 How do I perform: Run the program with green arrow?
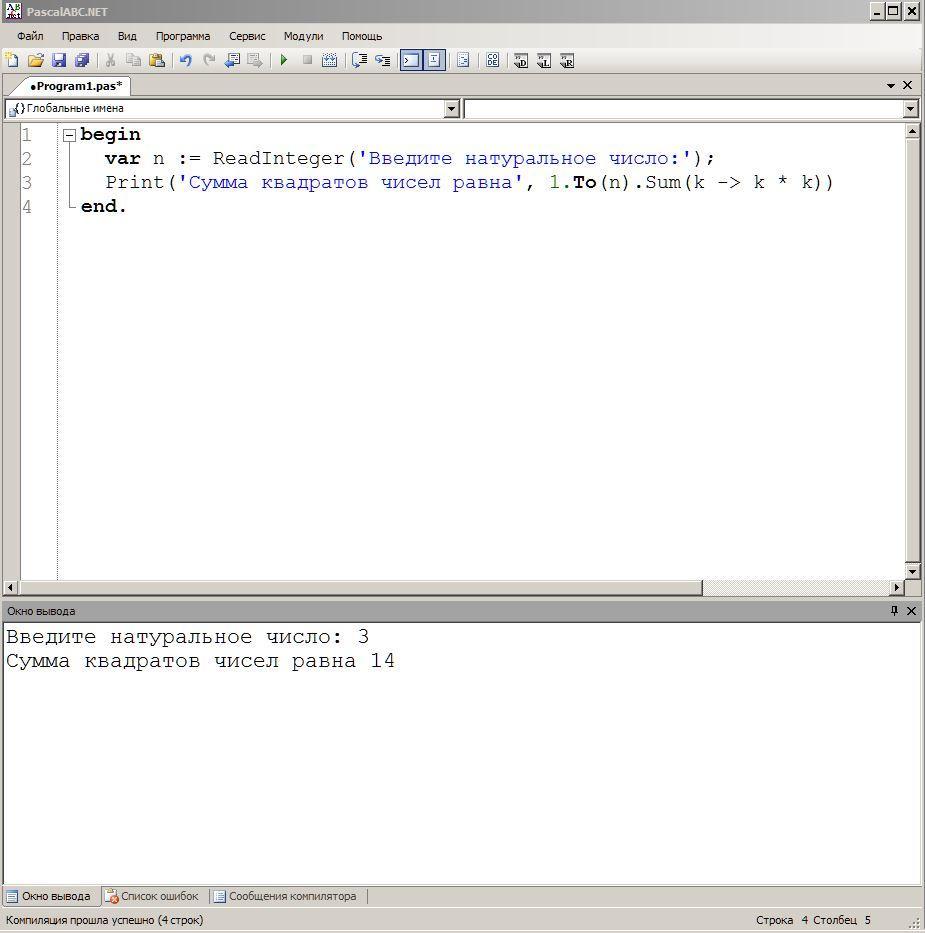(284, 60)
